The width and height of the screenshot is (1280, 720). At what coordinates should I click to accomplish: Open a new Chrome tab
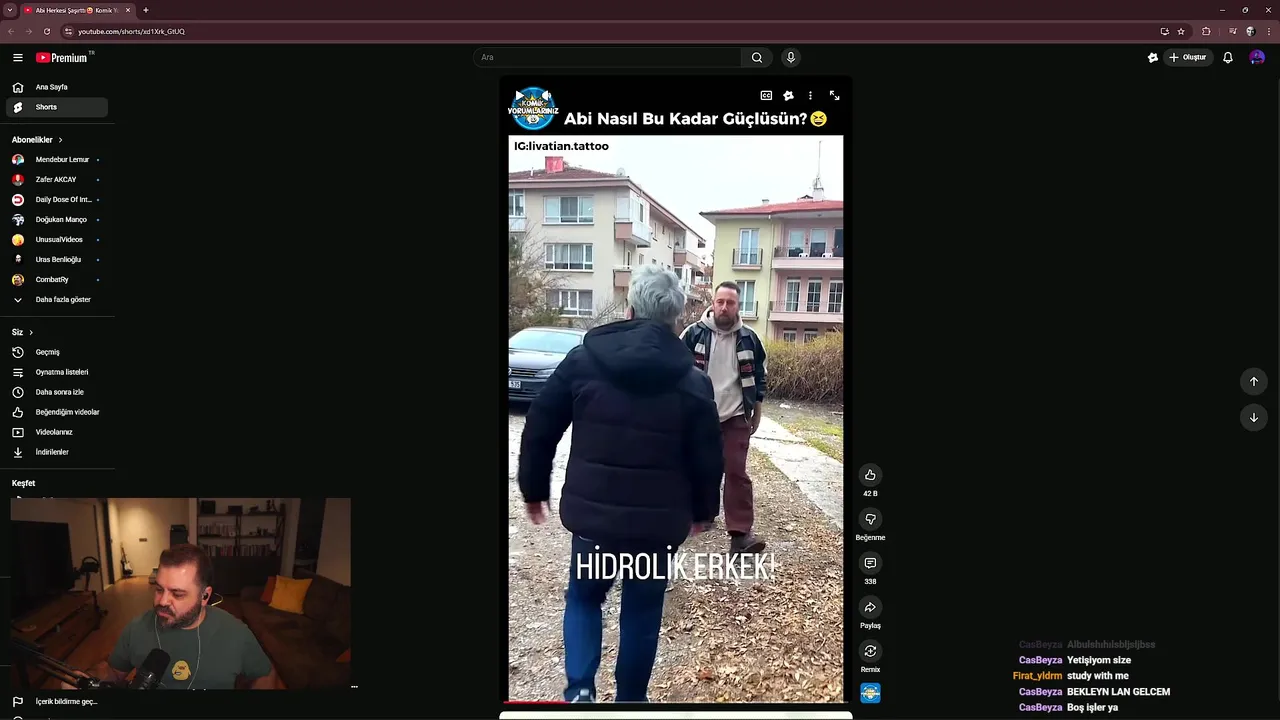[x=146, y=10]
